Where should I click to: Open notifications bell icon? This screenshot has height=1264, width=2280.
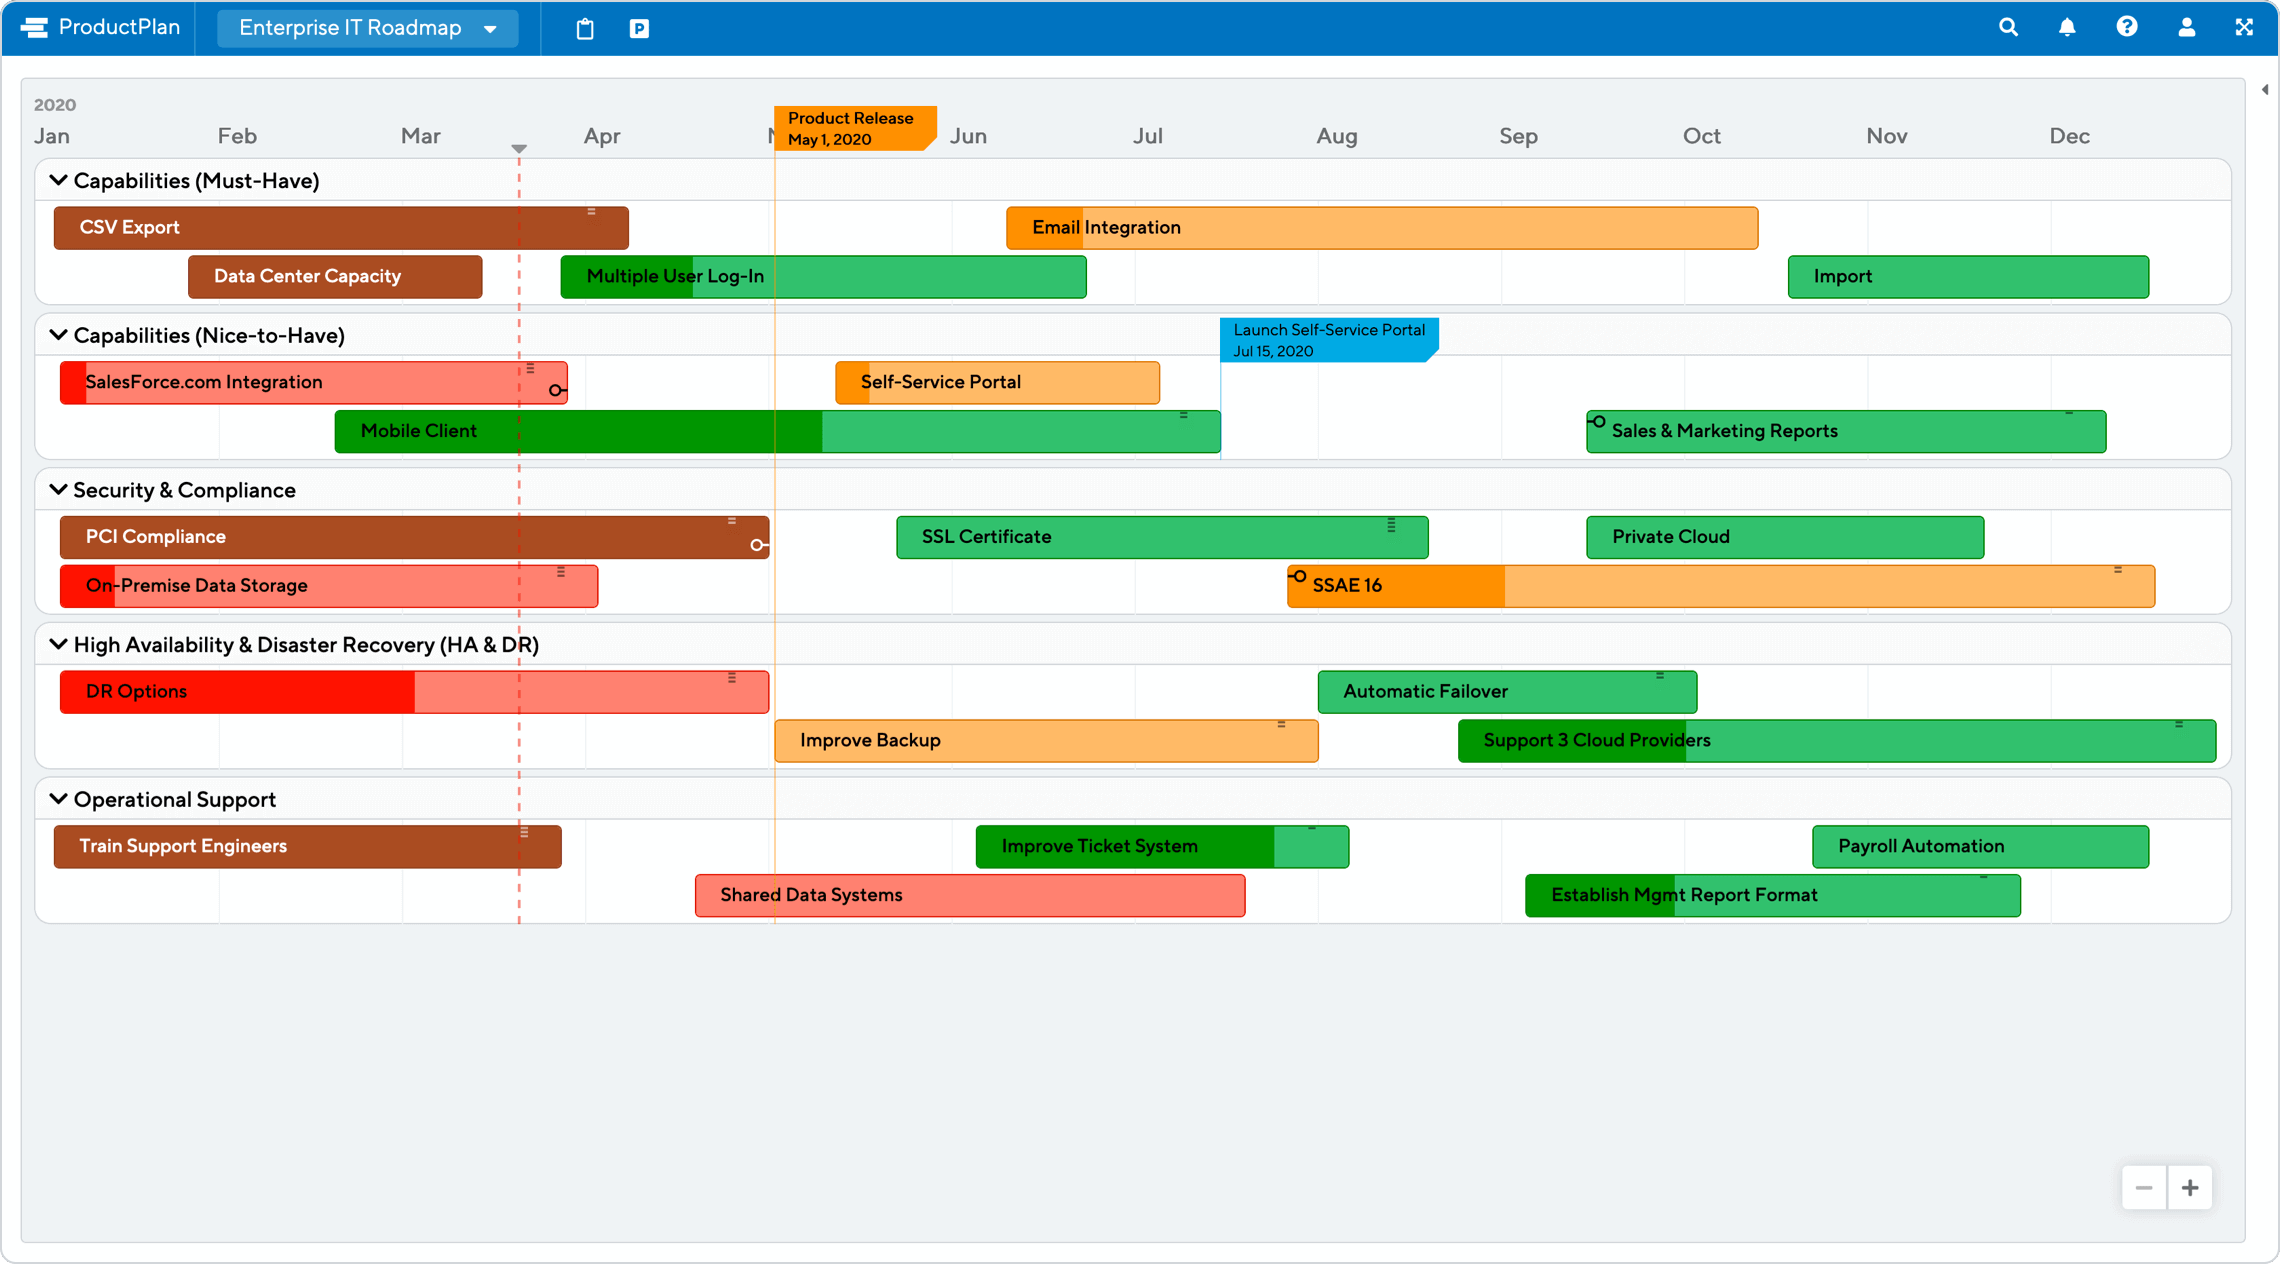(2067, 28)
